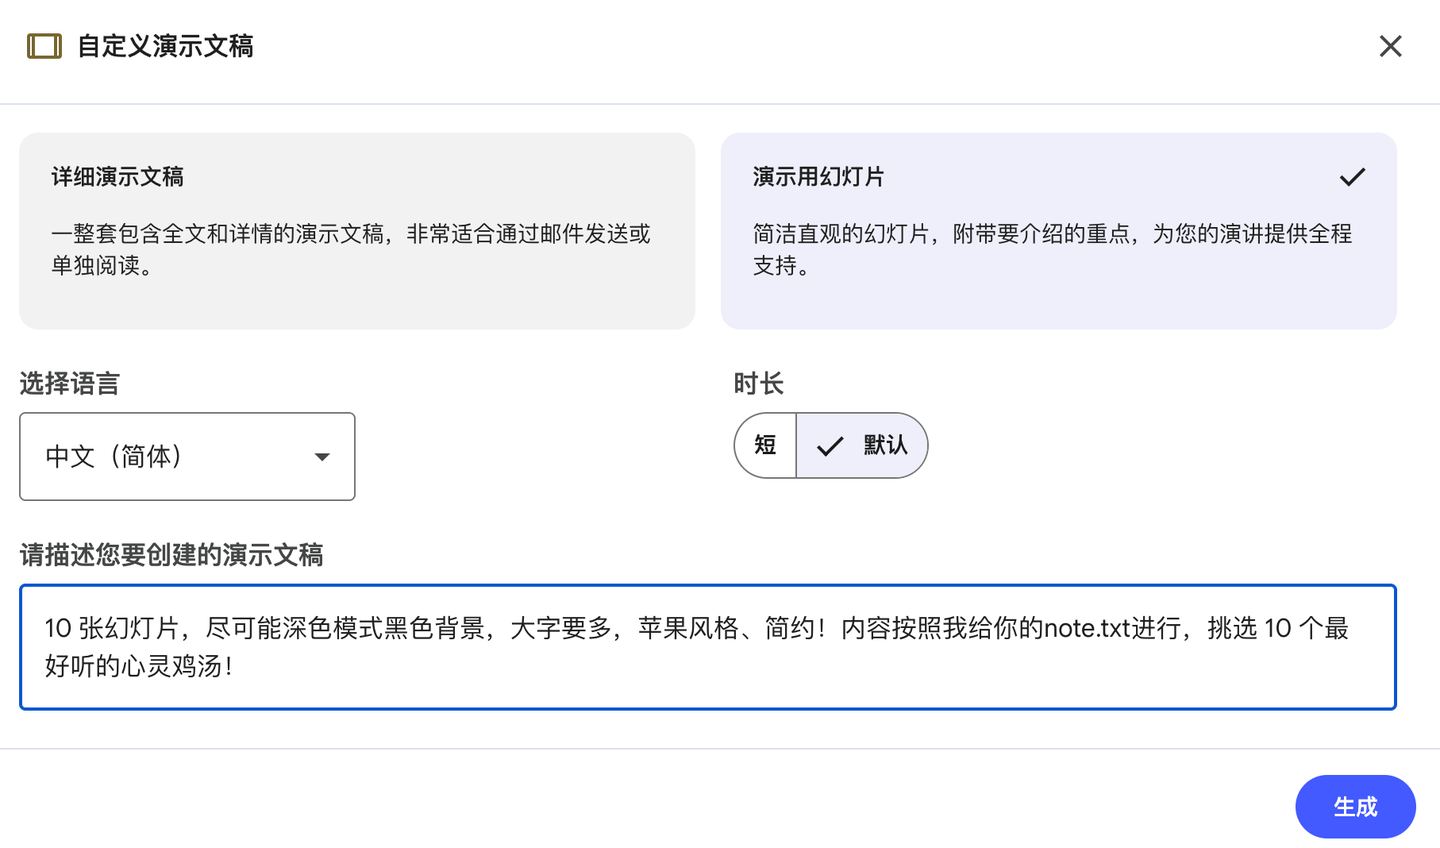Select the 详细演示文稿 format card
Screen dimensions: 1440x848
click(x=357, y=231)
